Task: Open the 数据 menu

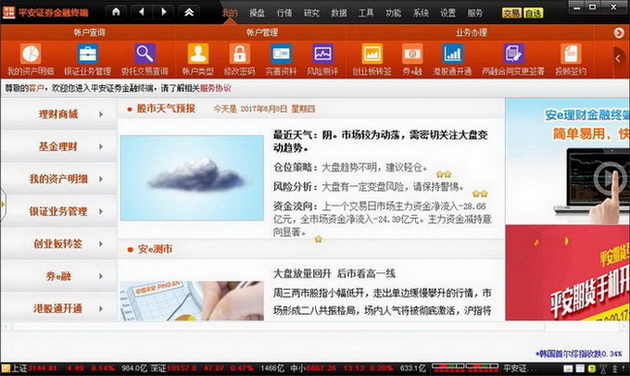Action: 339,13
